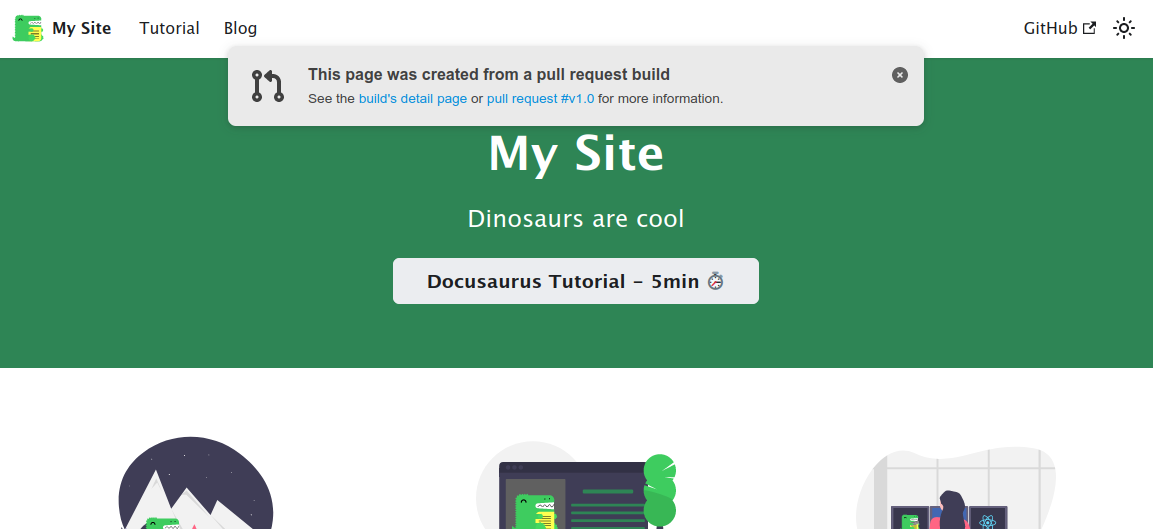Image resolution: width=1153 pixels, height=529 pixels.
Task: Click the 'Dinosaurs are cool' tagline
Action: click(x=576, y=219)
